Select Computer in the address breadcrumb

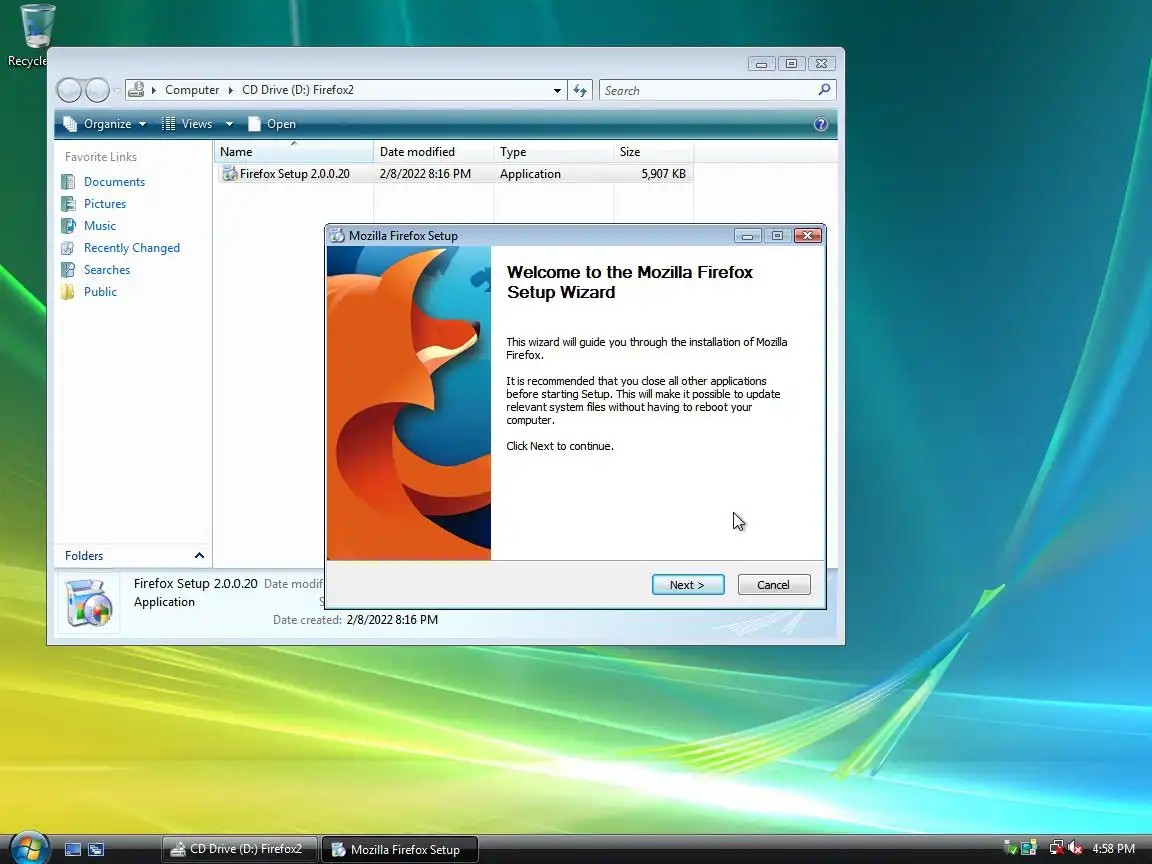(192, 90)
